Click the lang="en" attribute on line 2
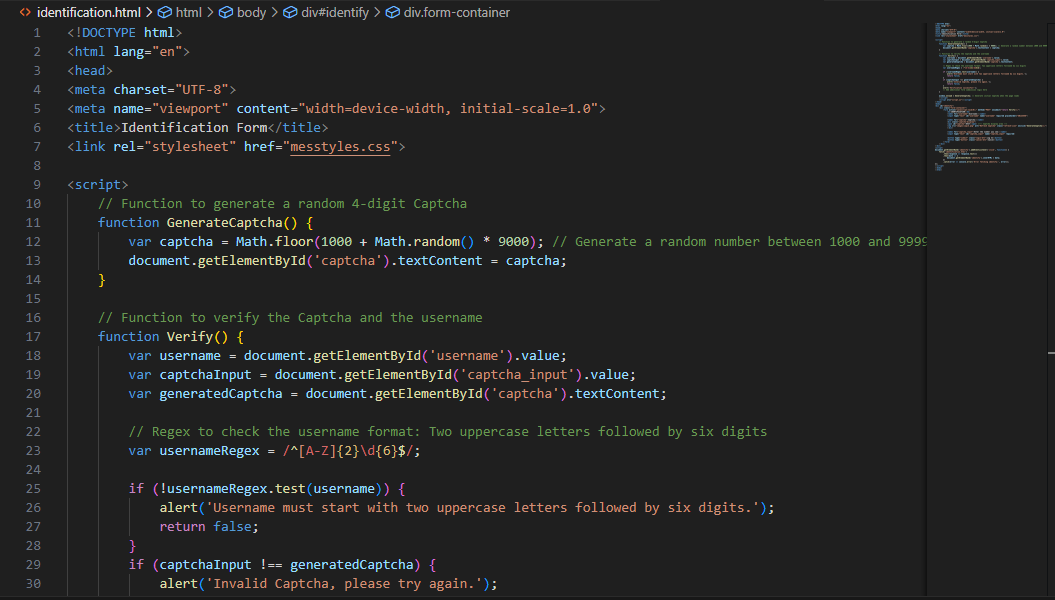 point(148,52)
